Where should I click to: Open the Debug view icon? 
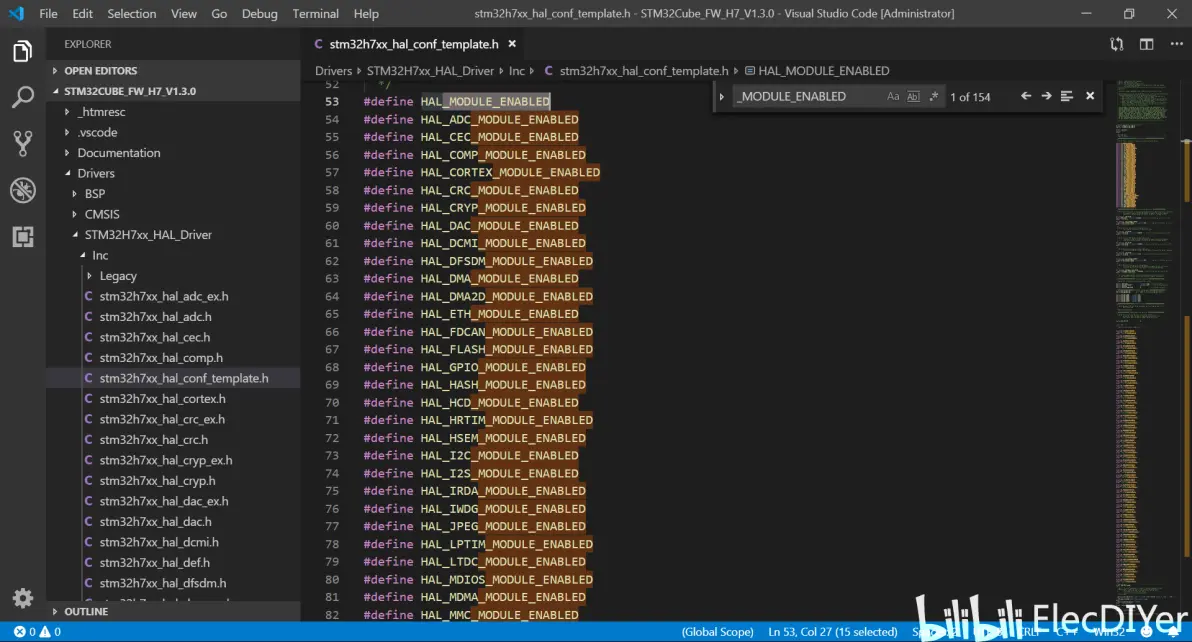coord(22,190)
